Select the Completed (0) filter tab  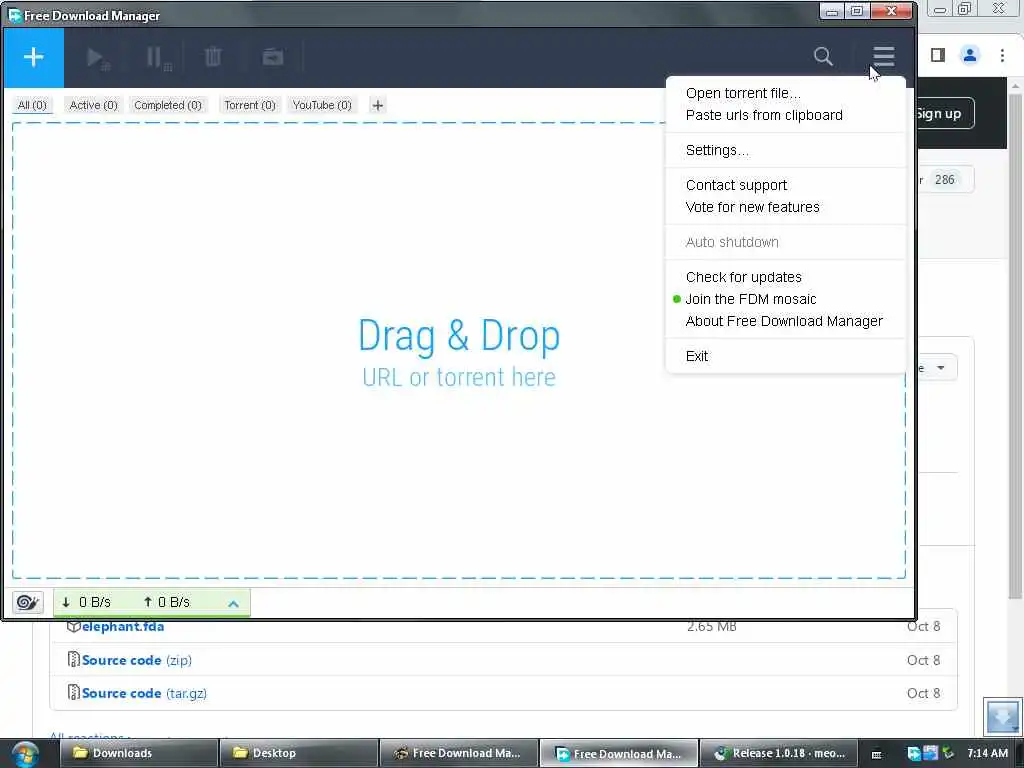[x=168, y=105]
